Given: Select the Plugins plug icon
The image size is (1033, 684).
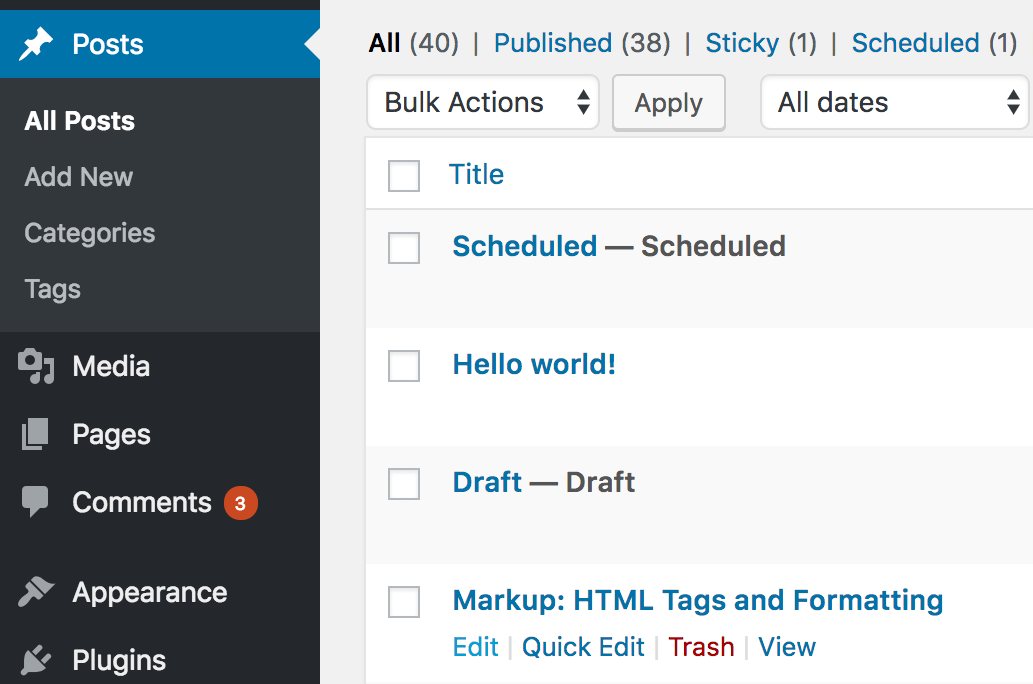Looking at the screenshot, I should pos(36,659).
